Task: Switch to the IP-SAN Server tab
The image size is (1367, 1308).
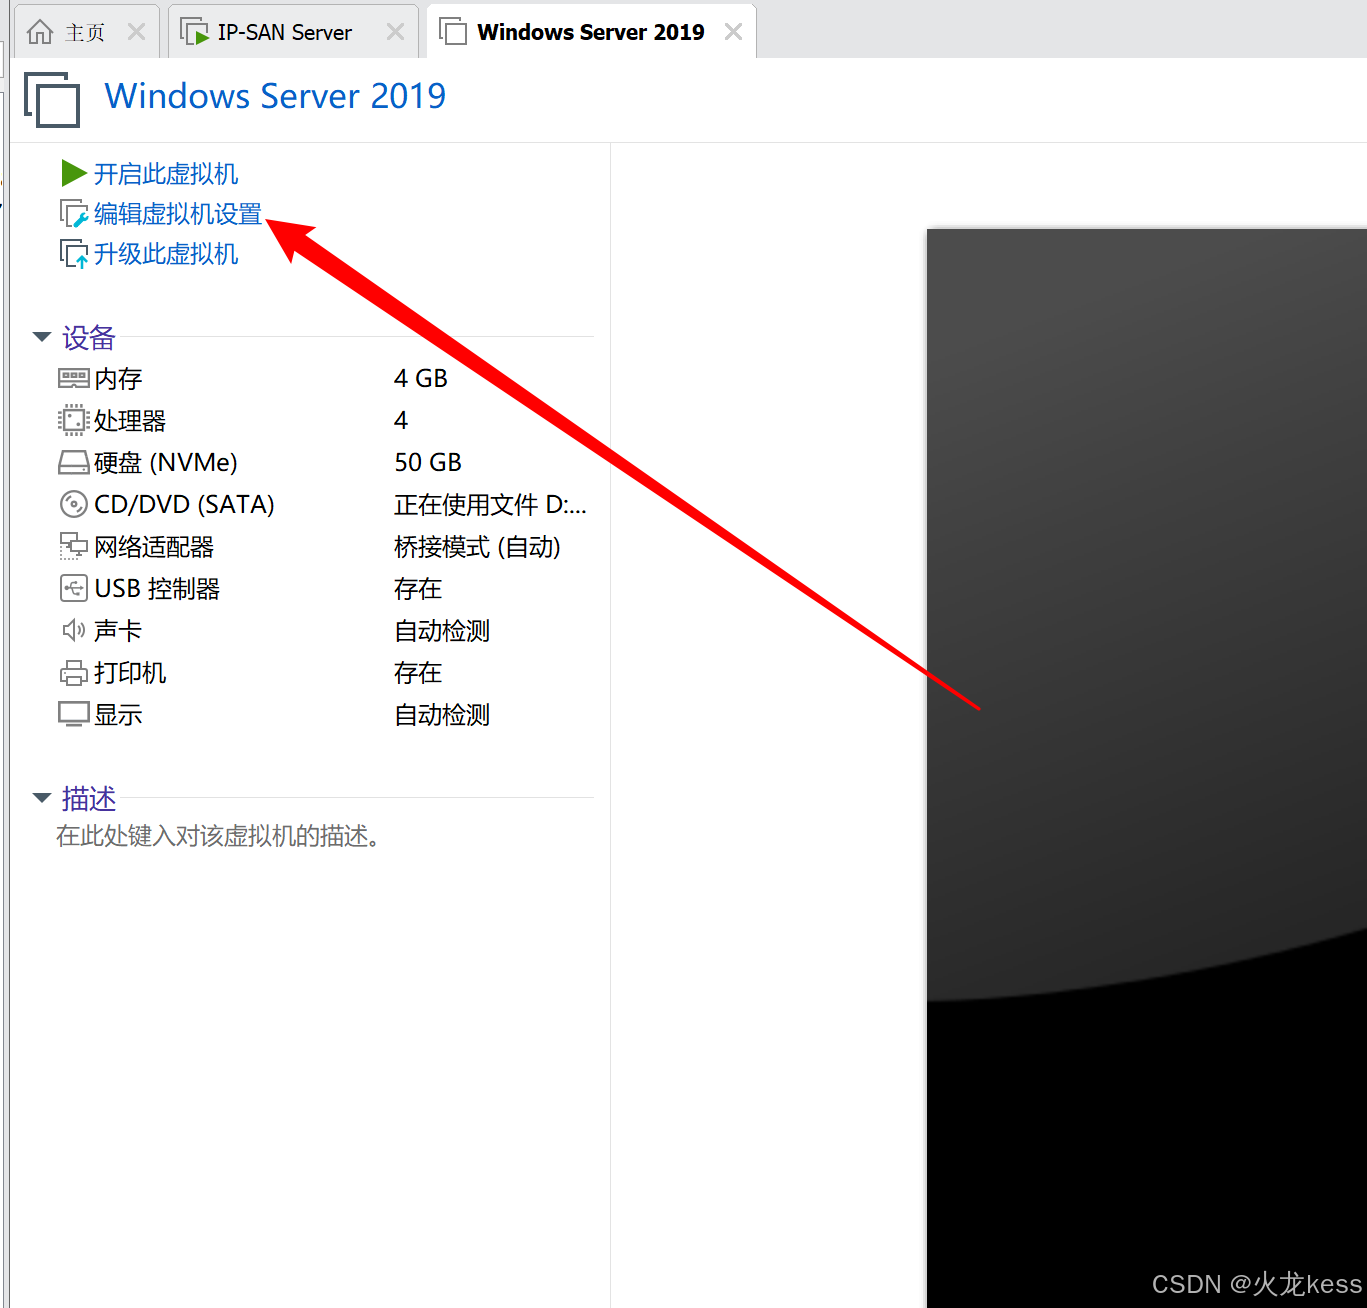Action: [x=293, y=32]
